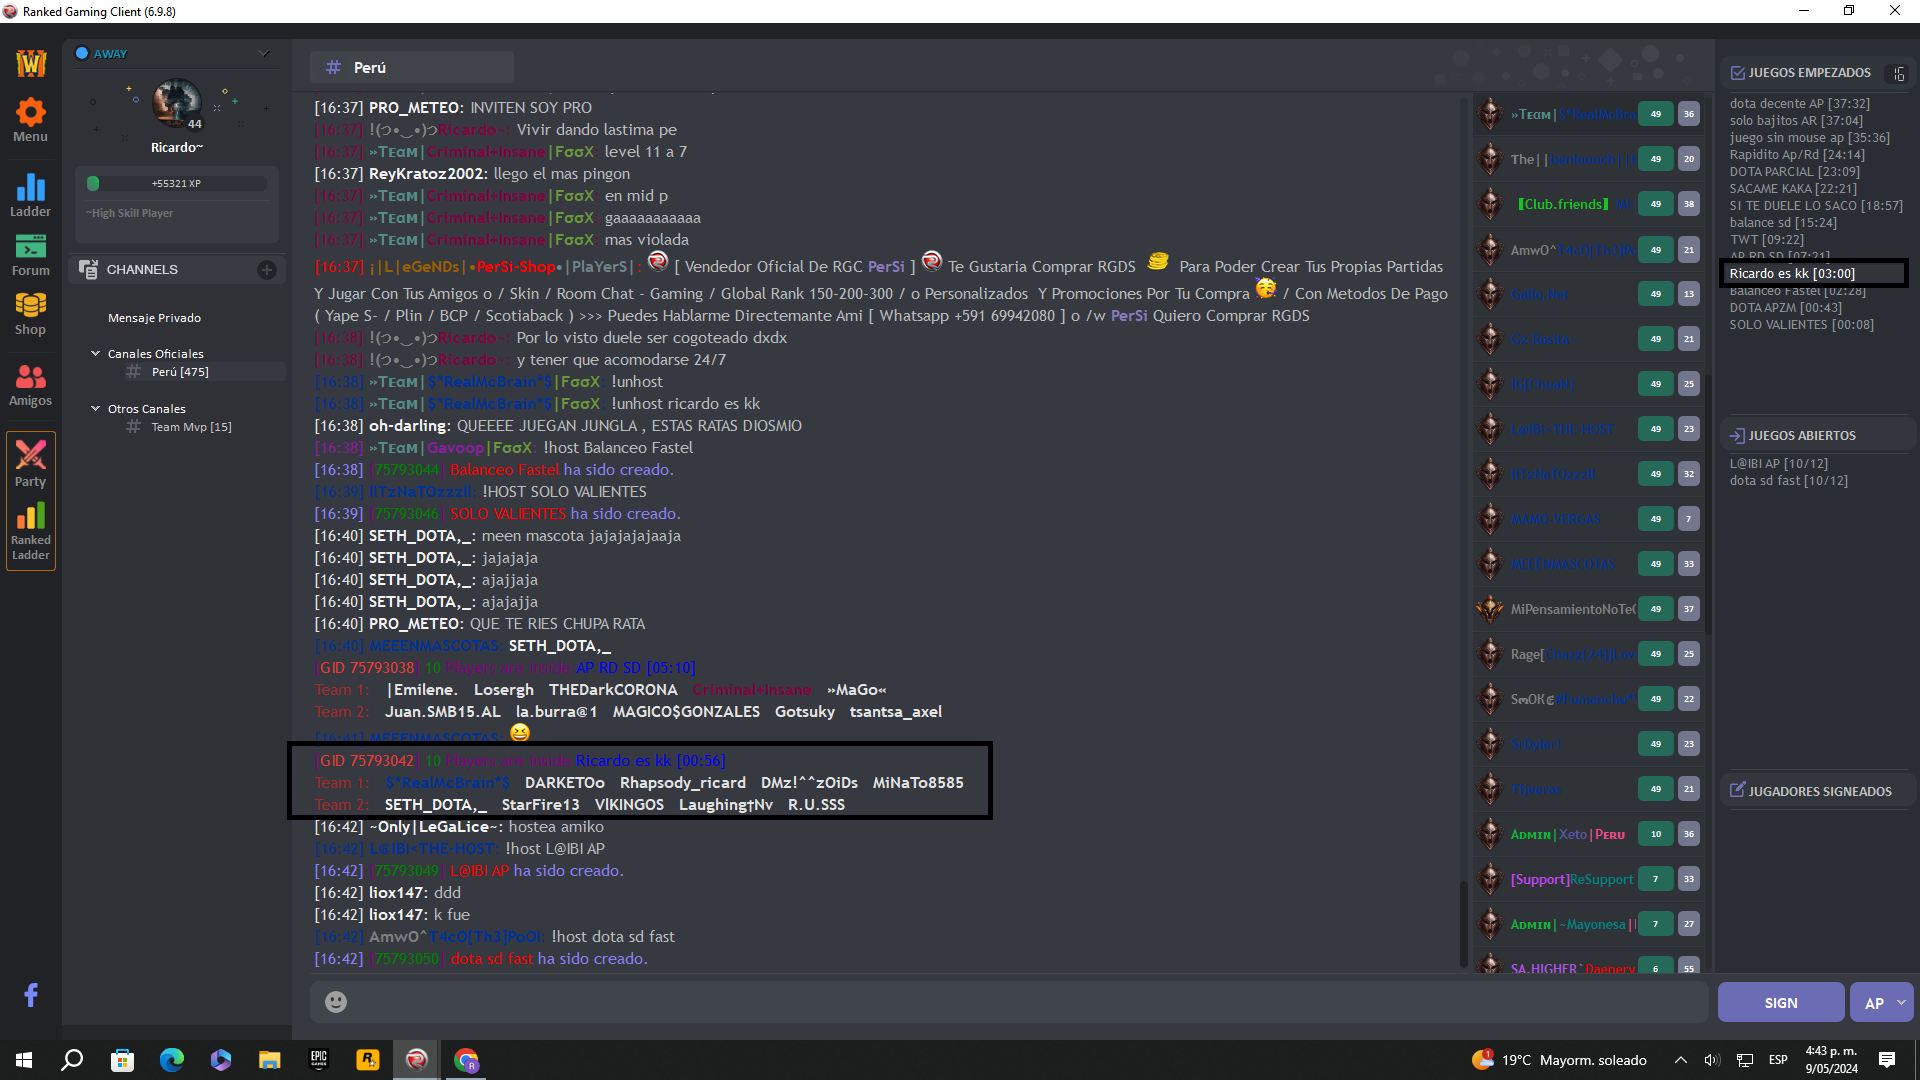Click the GID 75793042 game link

(366, 760)
